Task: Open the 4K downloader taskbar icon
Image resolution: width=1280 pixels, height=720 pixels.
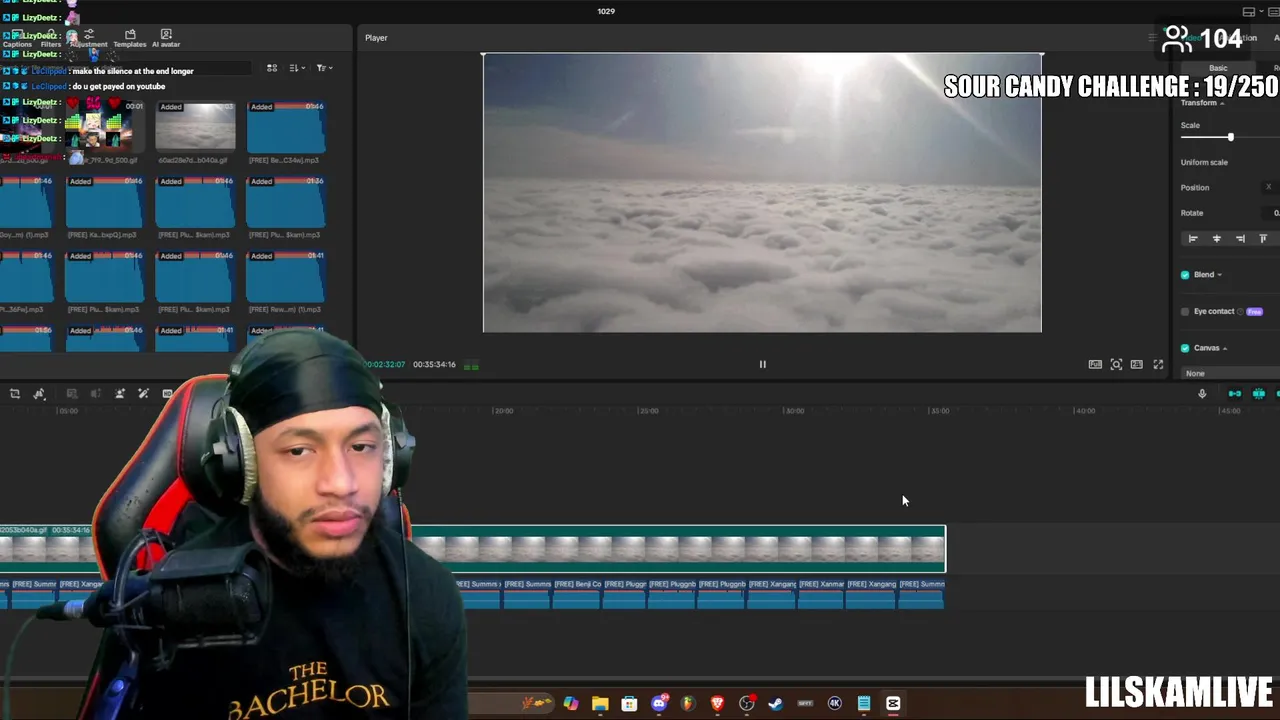Action: tap(835, 704)
